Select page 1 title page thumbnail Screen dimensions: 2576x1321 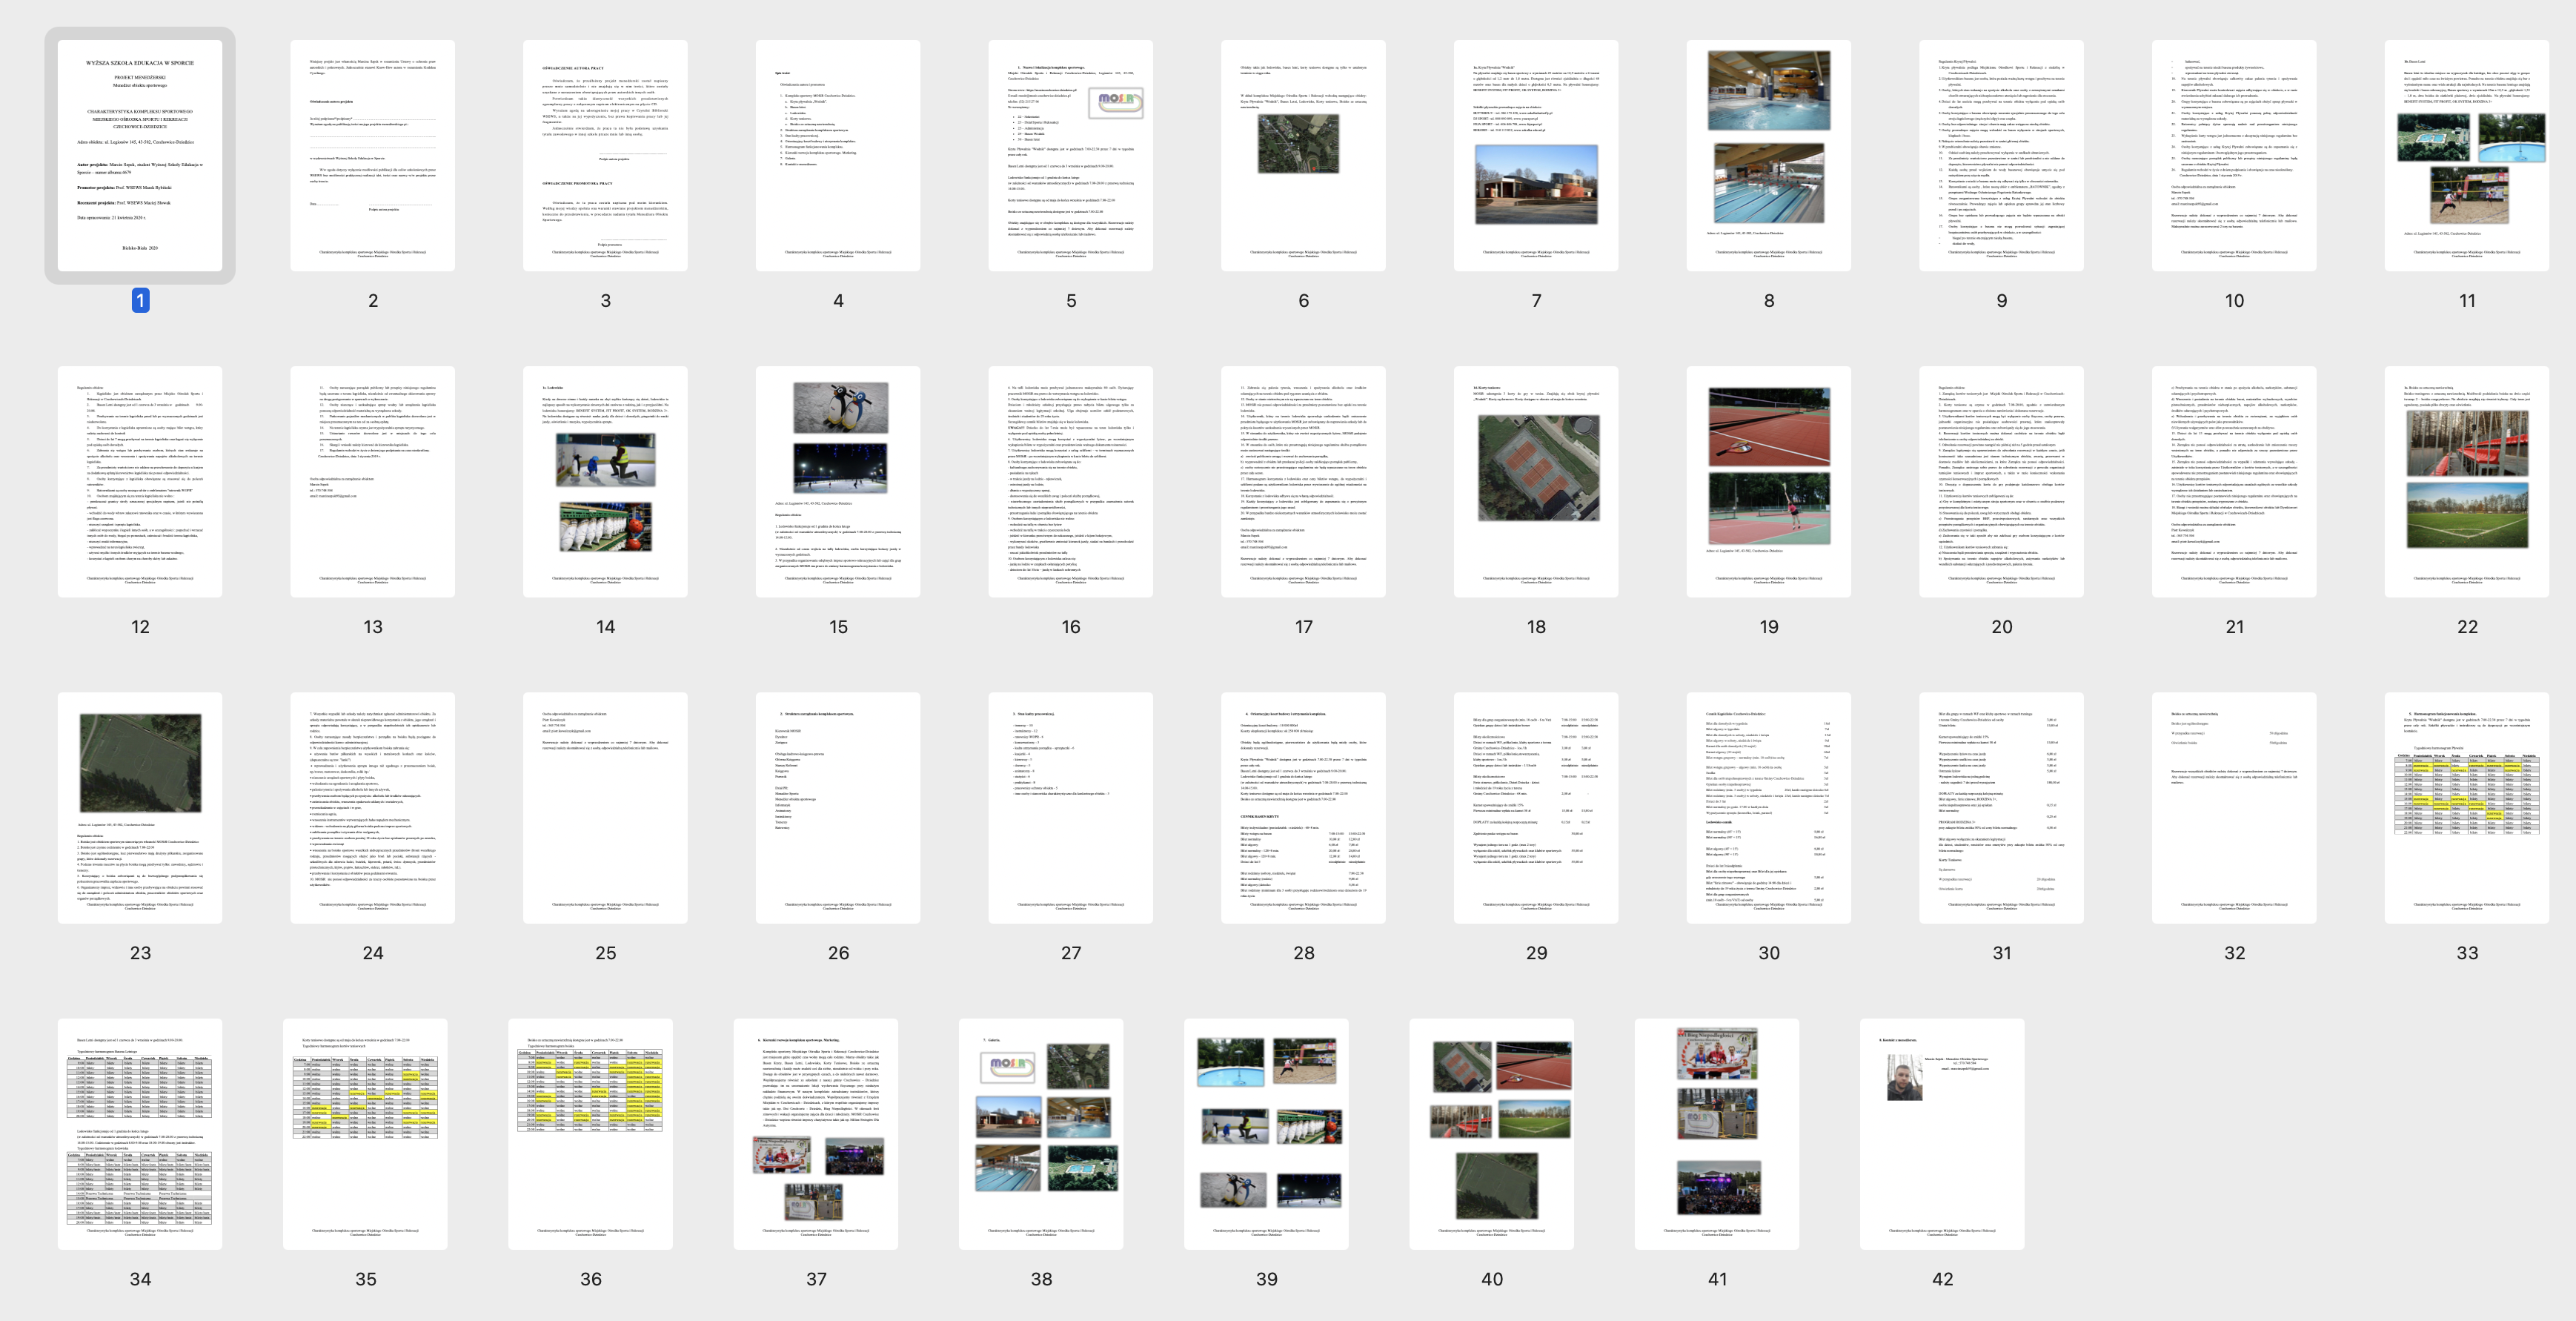140,155
